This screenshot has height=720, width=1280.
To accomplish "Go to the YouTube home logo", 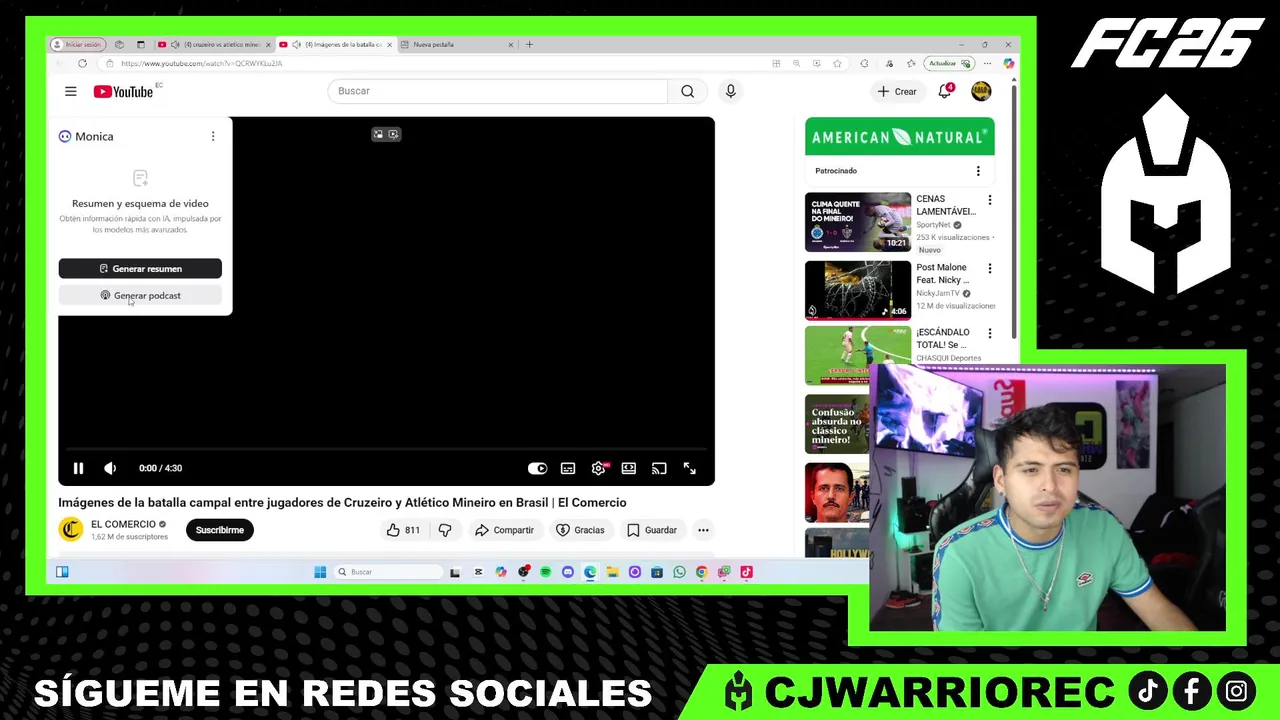I will tap(123, 91).
